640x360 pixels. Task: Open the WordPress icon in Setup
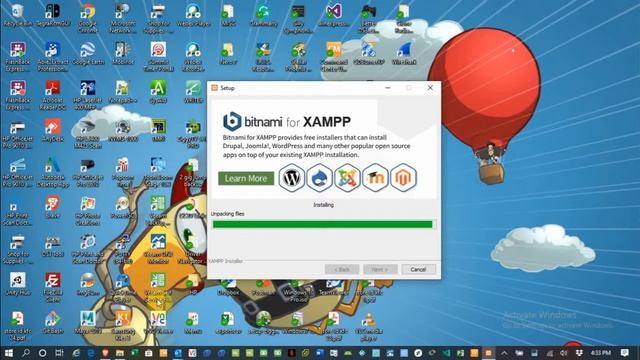pos(292,178)
